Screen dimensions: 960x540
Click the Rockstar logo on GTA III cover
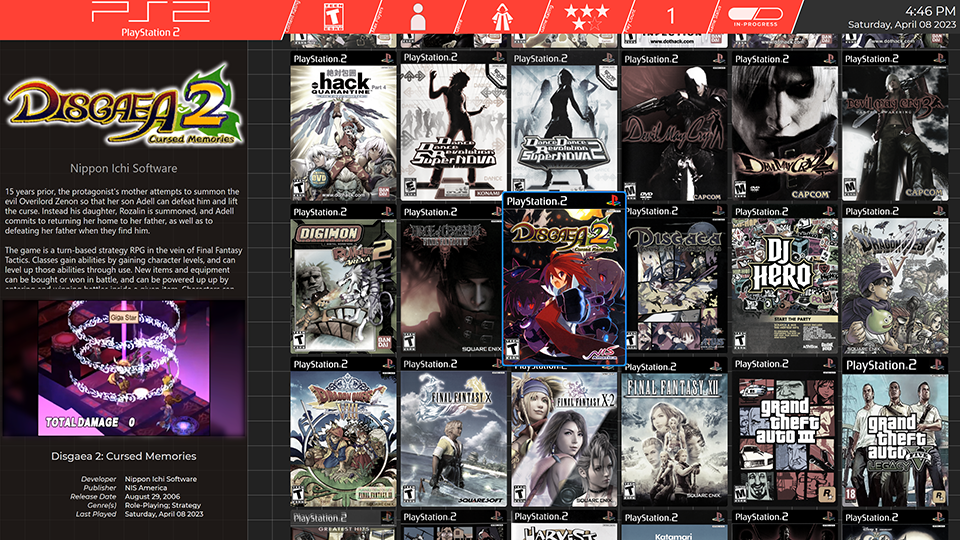coord(827,493)
